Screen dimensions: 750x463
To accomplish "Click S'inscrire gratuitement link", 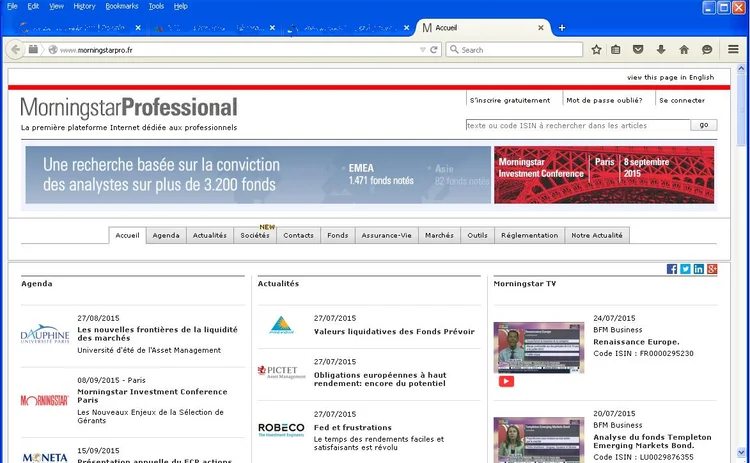I will (510, 100).
